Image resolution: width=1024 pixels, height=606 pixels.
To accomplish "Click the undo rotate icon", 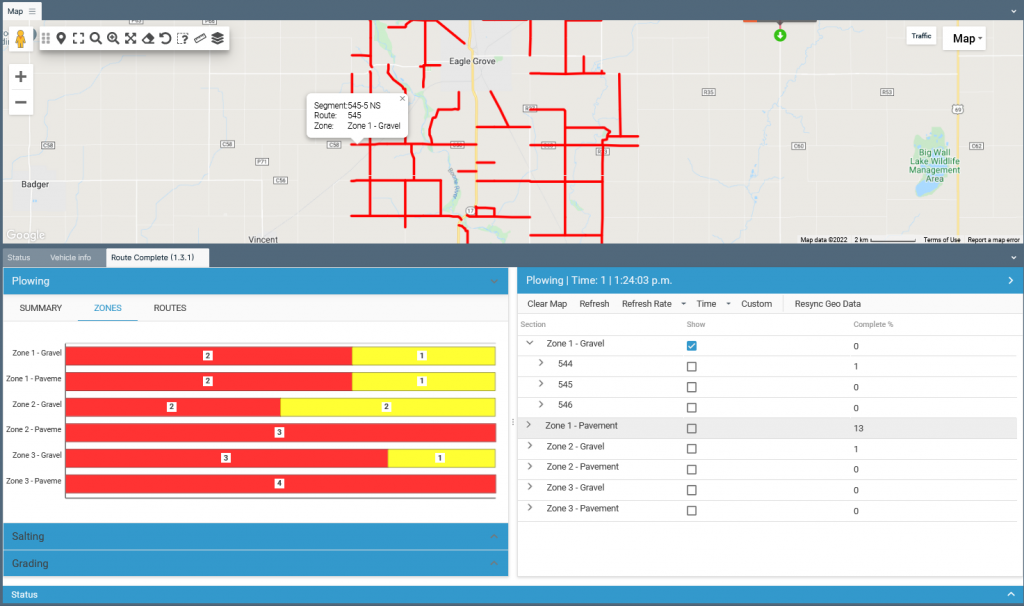I will coord(166,39).
